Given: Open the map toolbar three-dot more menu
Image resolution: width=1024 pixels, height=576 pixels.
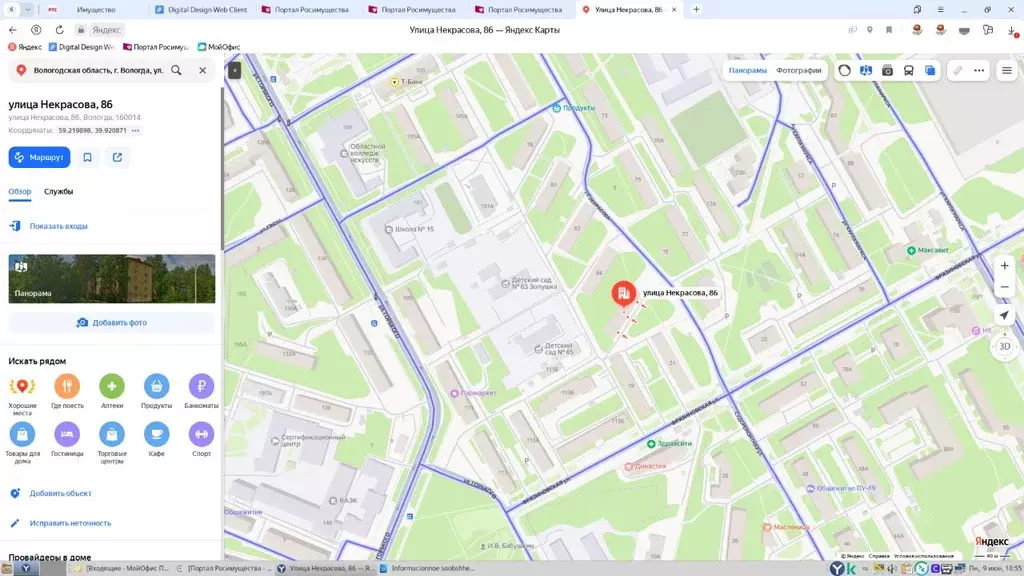Looking at the screenshot, I should (x=979, y=71).
